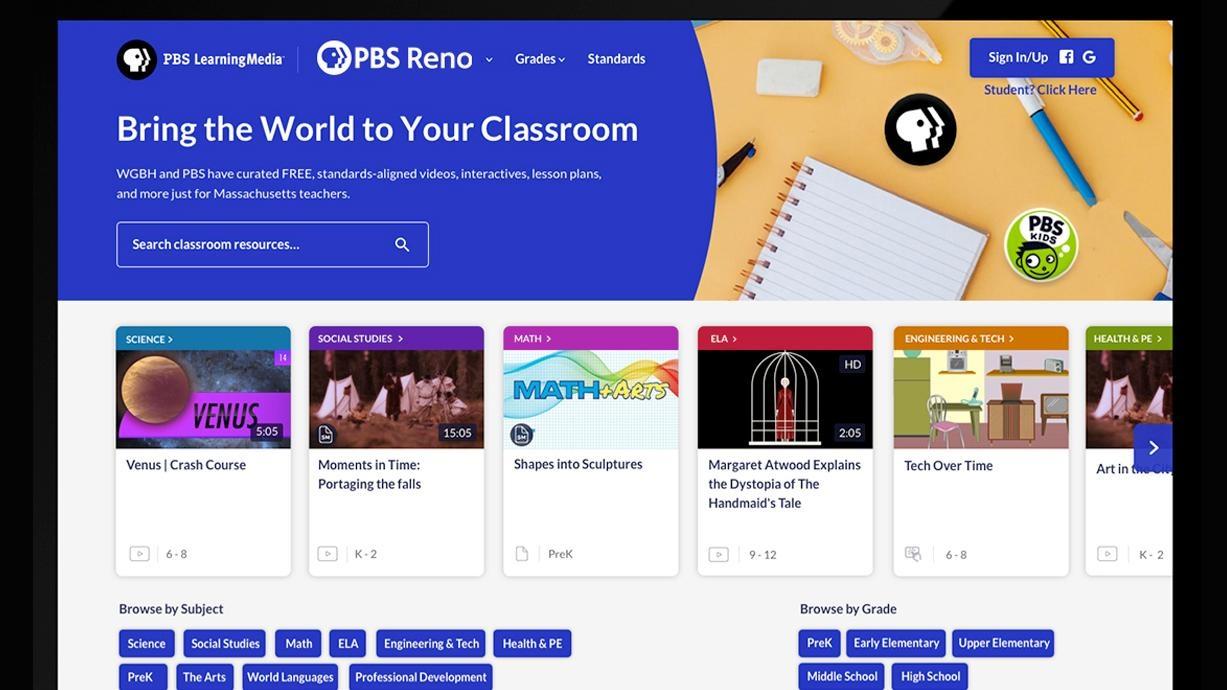Click the search magnifier icon

[x=402, y=245]
